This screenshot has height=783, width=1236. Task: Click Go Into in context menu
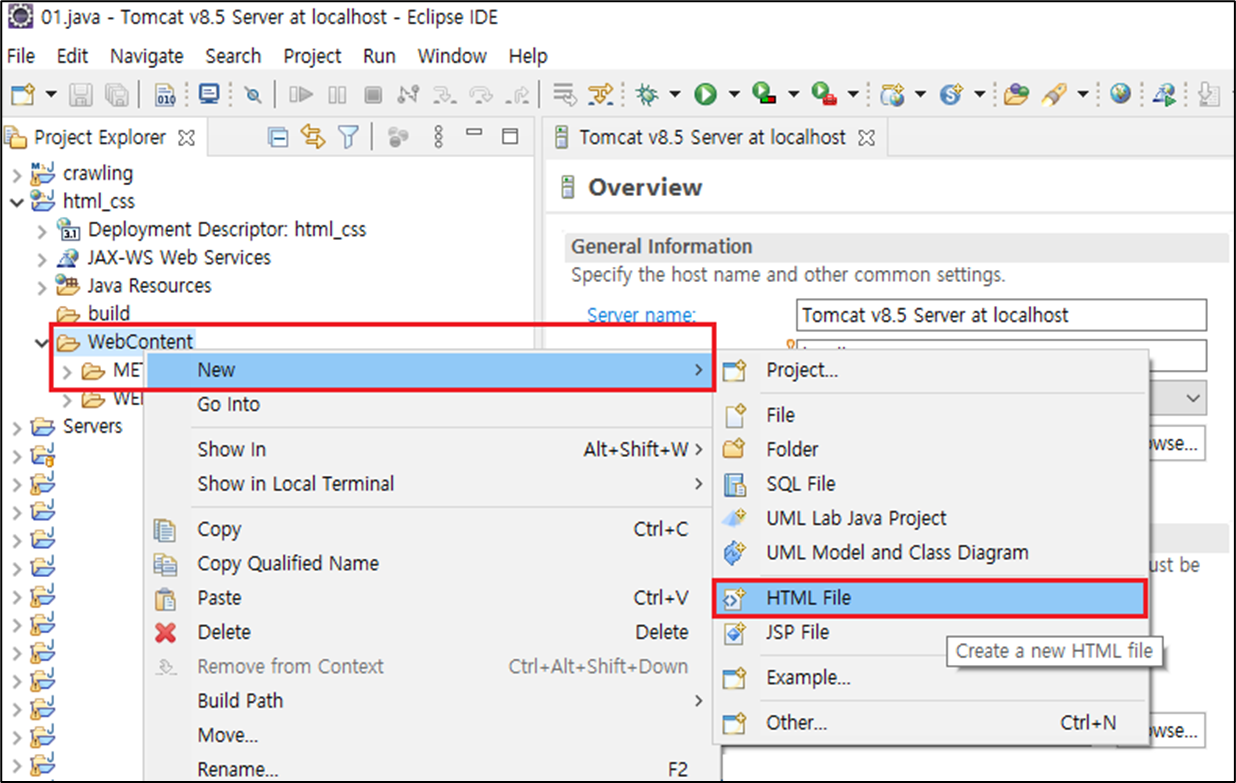tap(428, 405)
